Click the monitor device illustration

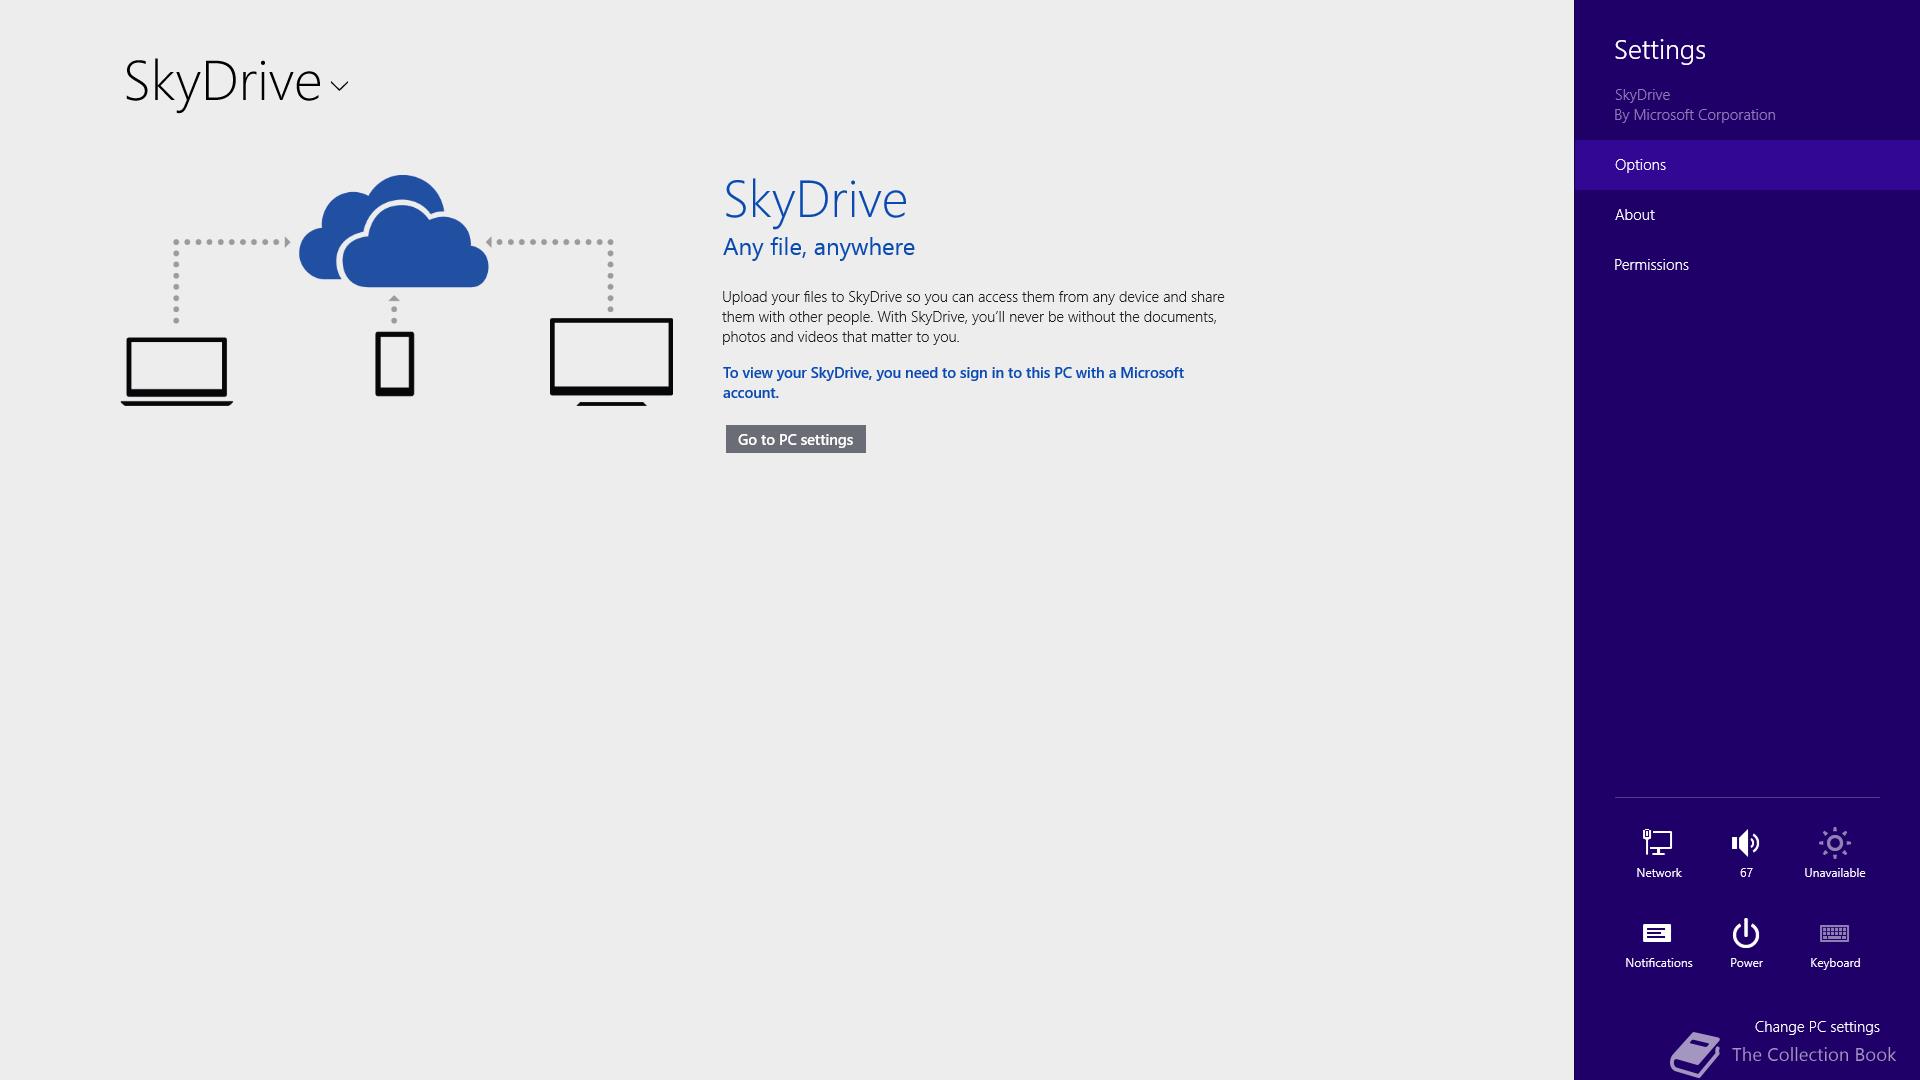coord(611,360)
